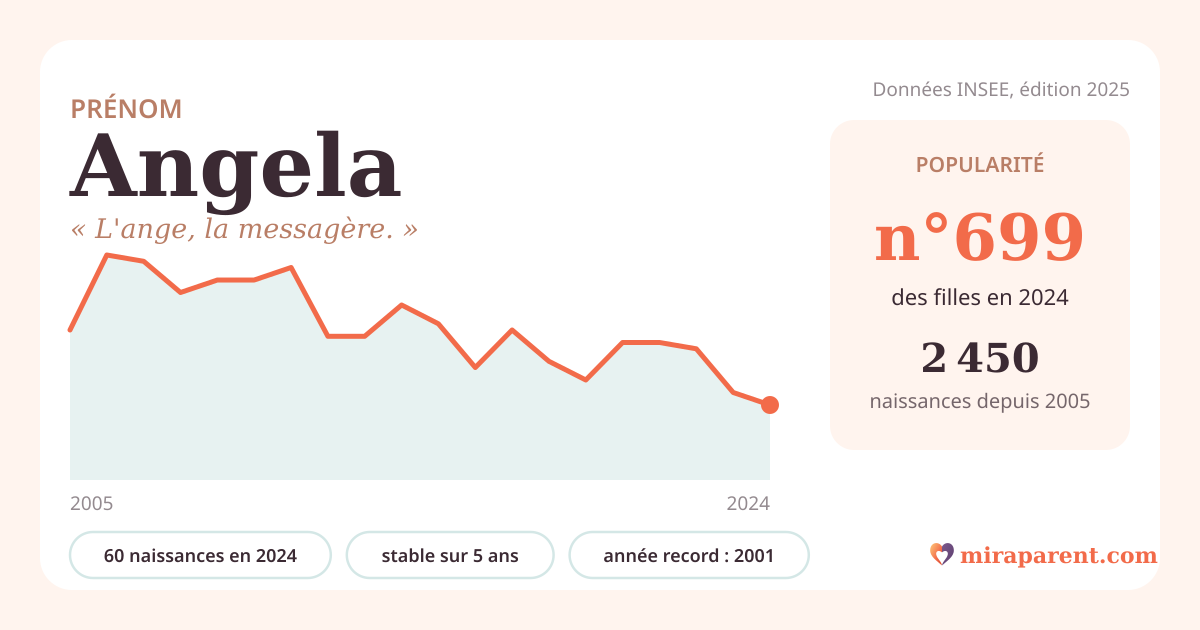Click the starting point of the chart line

click(70, 330)
